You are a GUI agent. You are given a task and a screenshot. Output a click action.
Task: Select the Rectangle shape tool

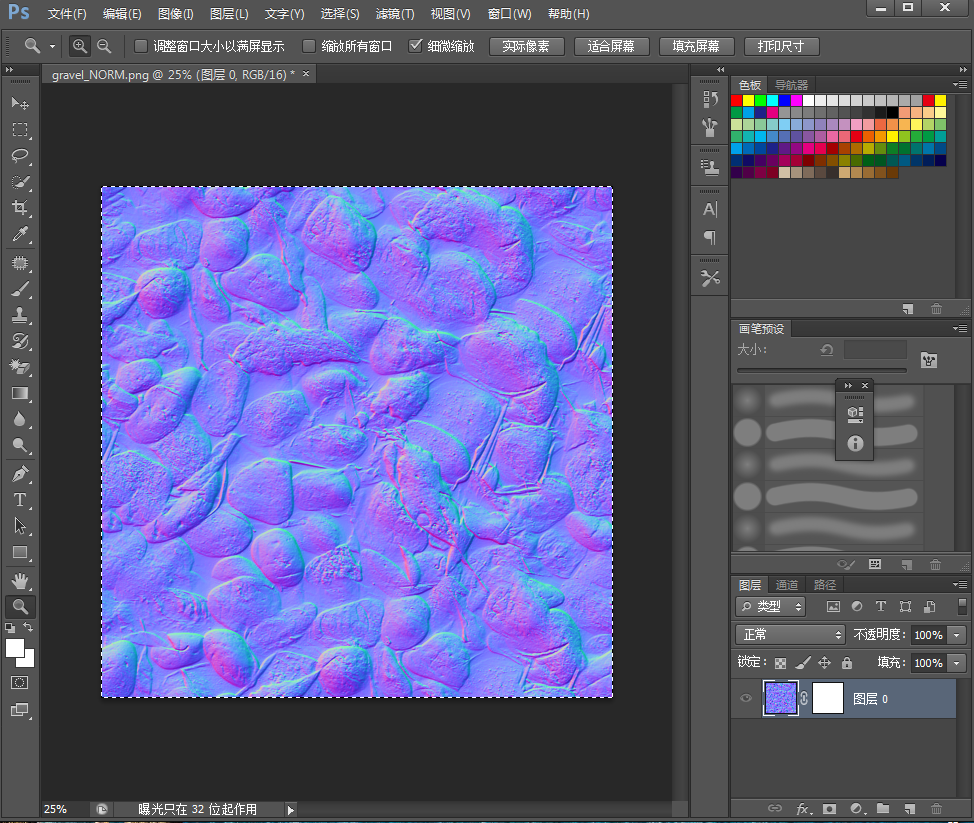click(20, 552)
